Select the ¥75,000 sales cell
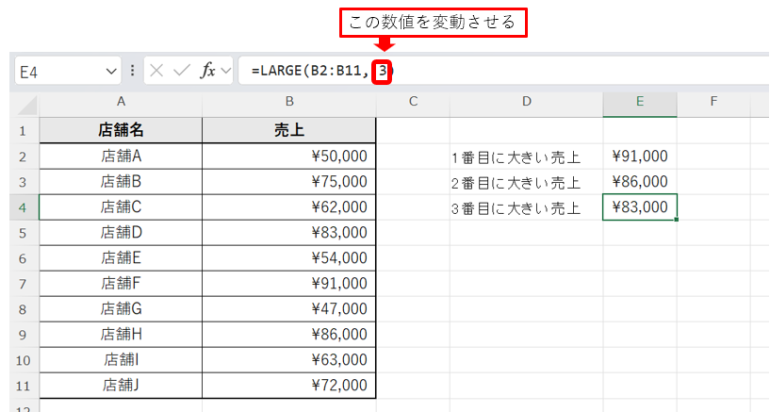Screen dimensions: 770x412 pyautogui.click(x=289, y=182)
